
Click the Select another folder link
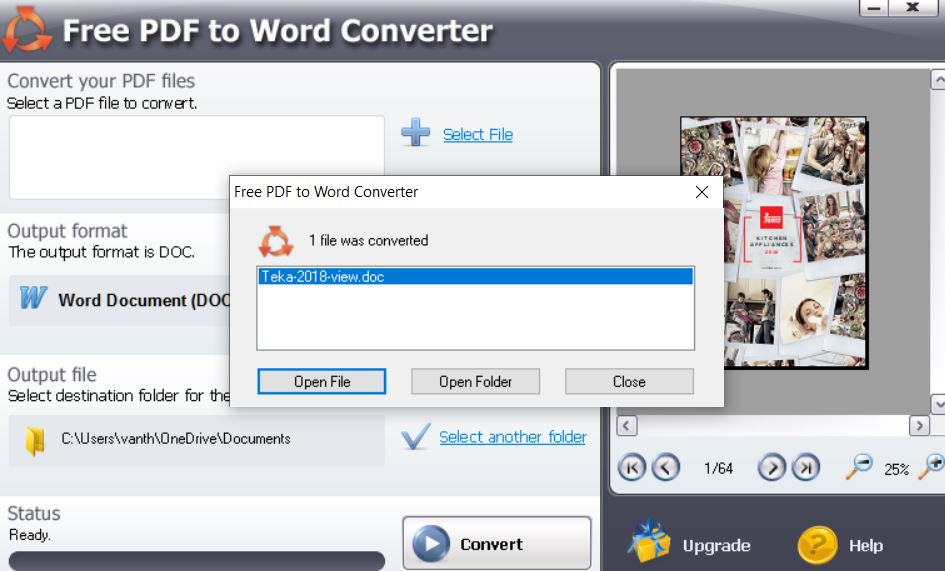point(512,437)
